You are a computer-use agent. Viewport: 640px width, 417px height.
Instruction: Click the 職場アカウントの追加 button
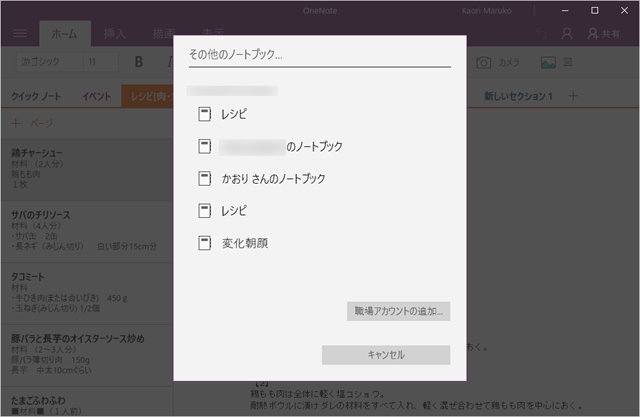[398, 311]
